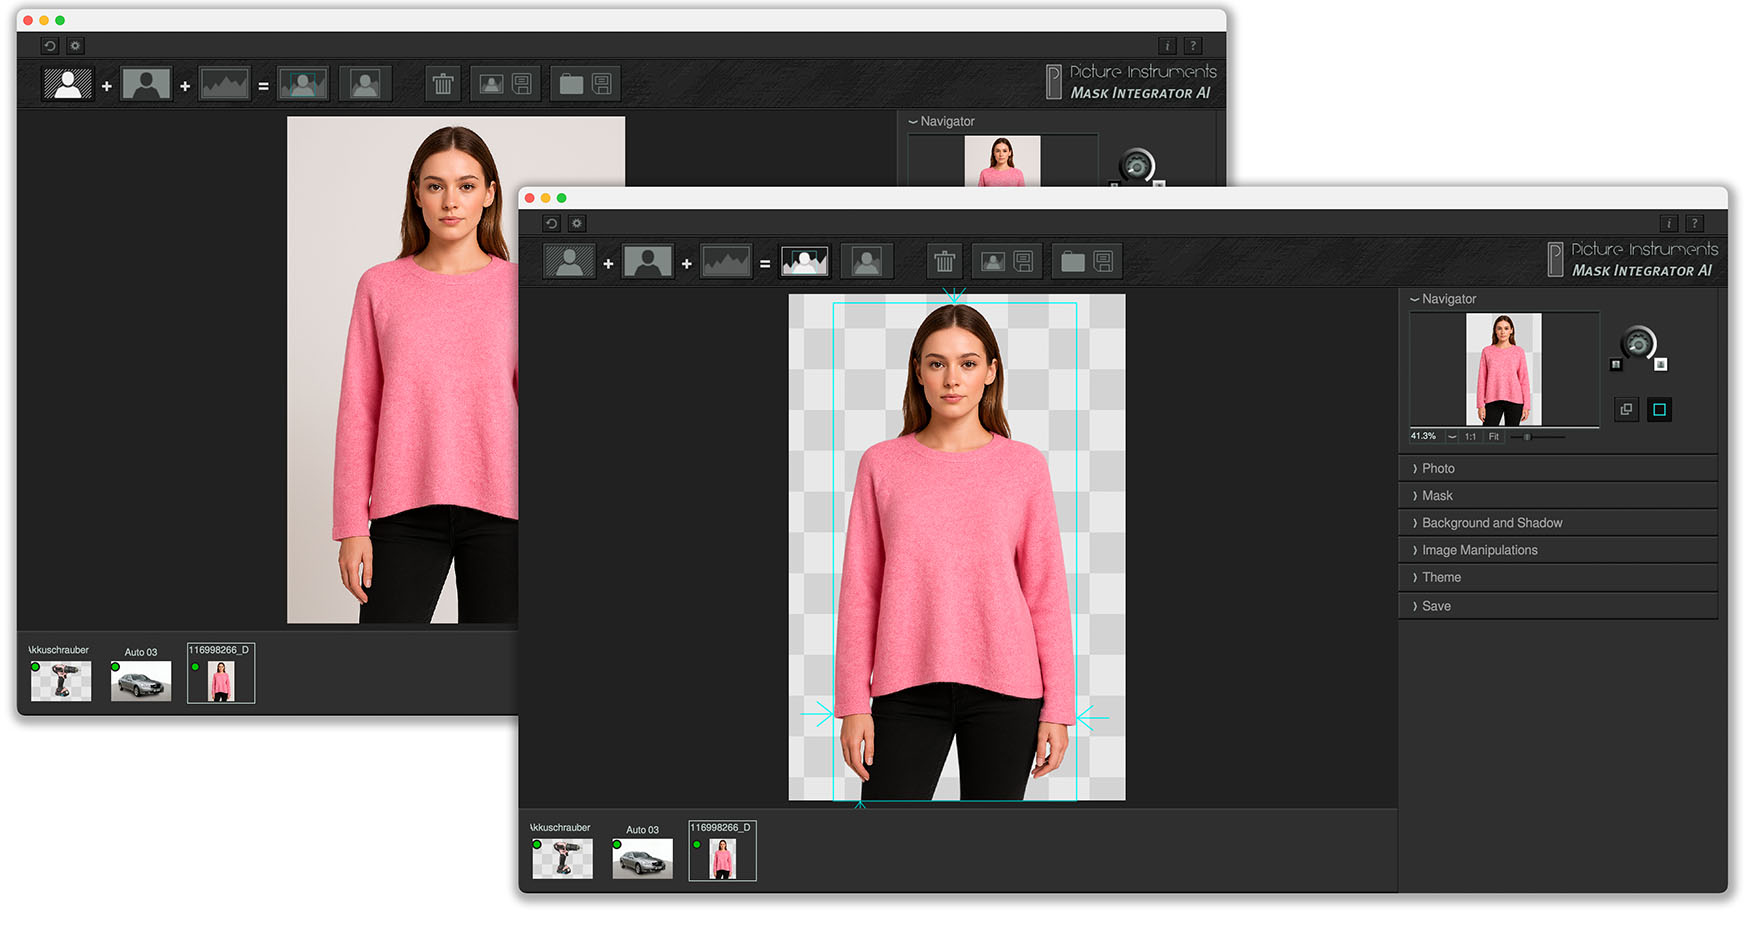The height and width of the screenshot is (952, 1760).
Task: Select the dark silhouette mask view in front toolbar
Action: click(647, 262)
